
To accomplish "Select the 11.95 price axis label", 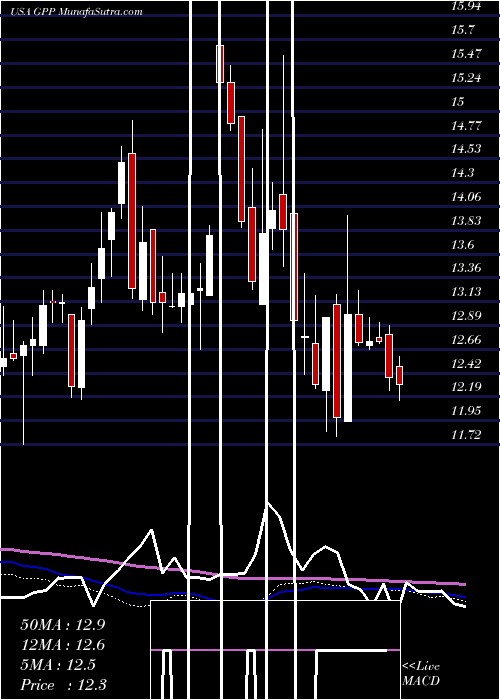I will (467, 411).
